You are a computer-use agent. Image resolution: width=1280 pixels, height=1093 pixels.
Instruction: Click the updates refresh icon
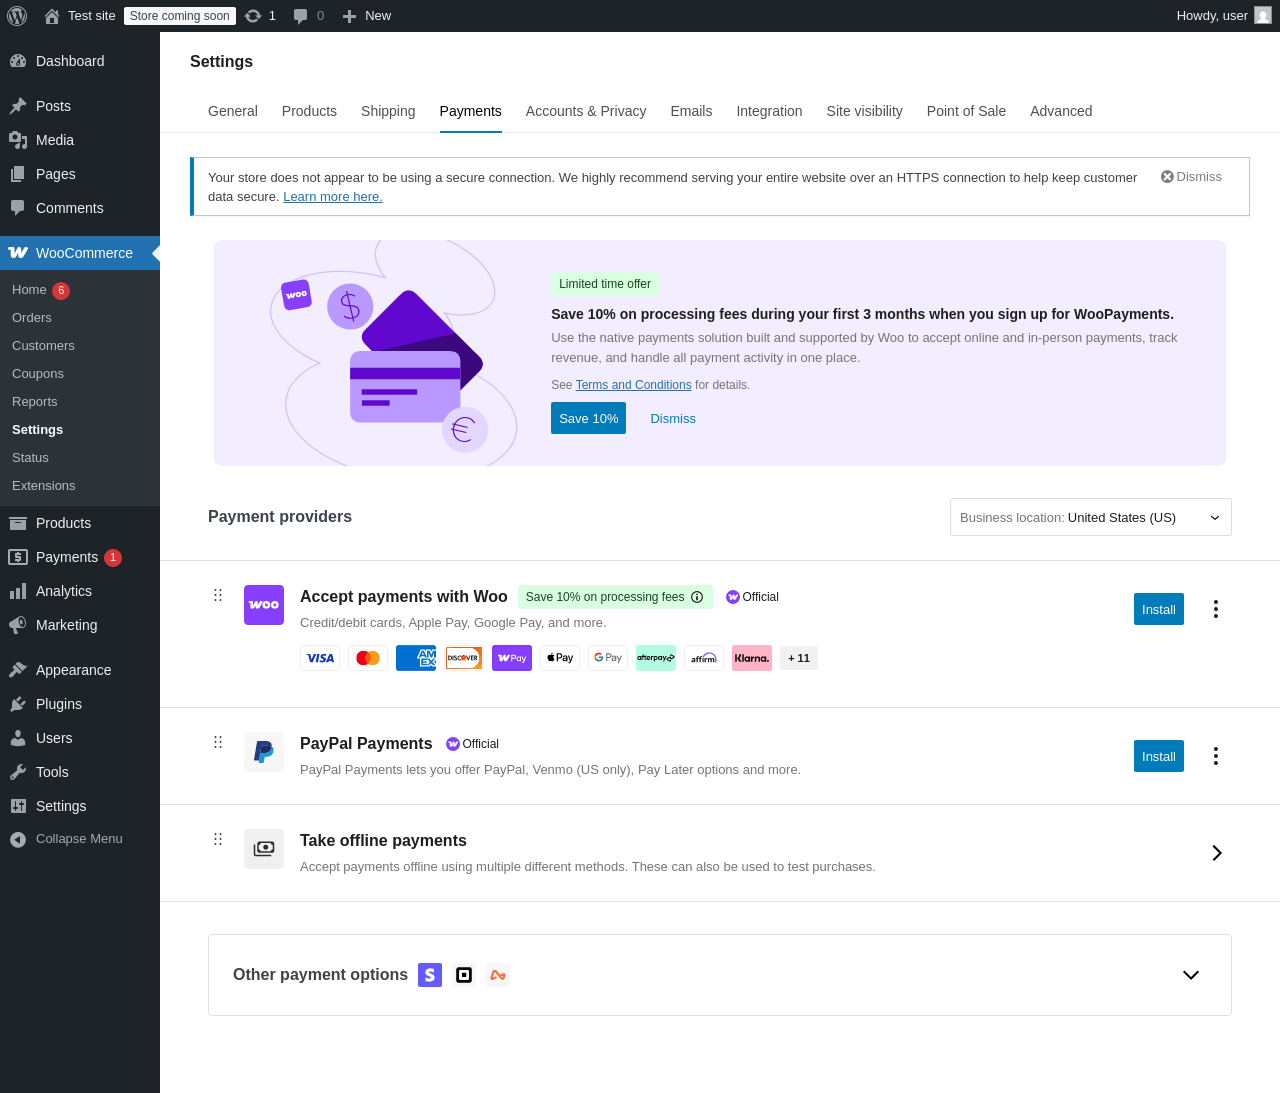253,16
